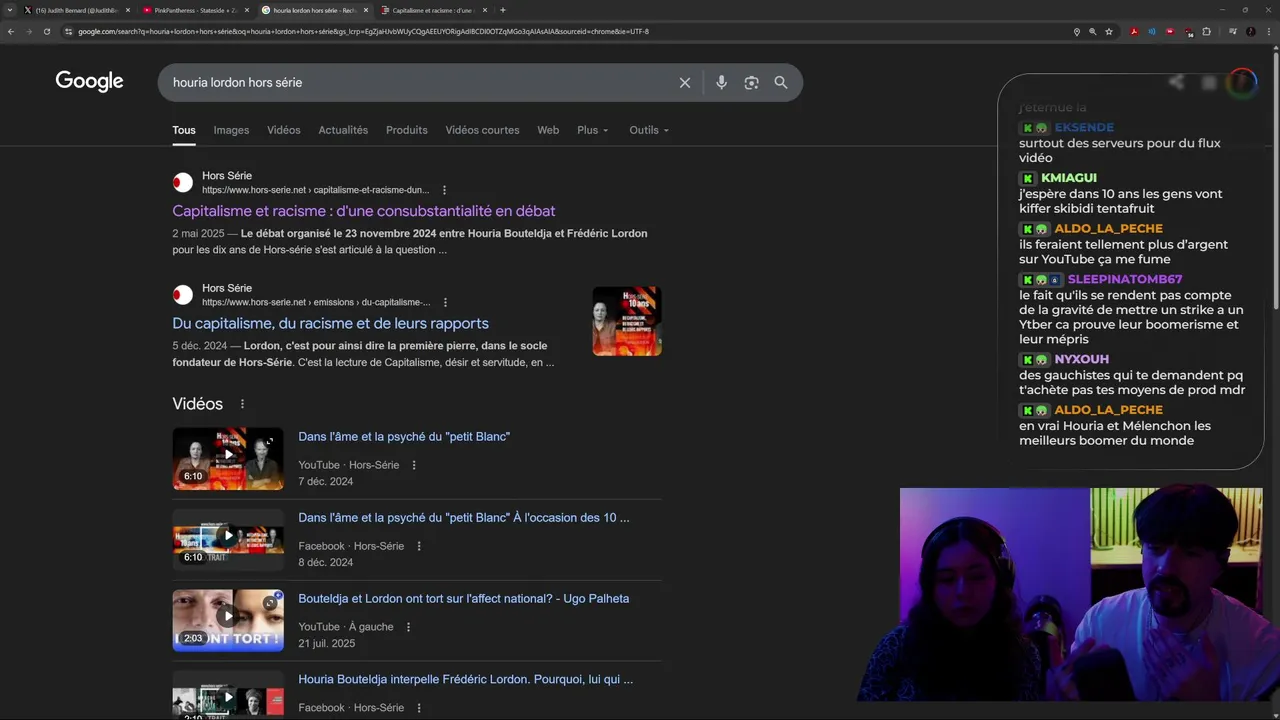The height and width of the screenshot is (720, 1280).
Task: Open tab search dropdown arrow
Action: [11, 10]
